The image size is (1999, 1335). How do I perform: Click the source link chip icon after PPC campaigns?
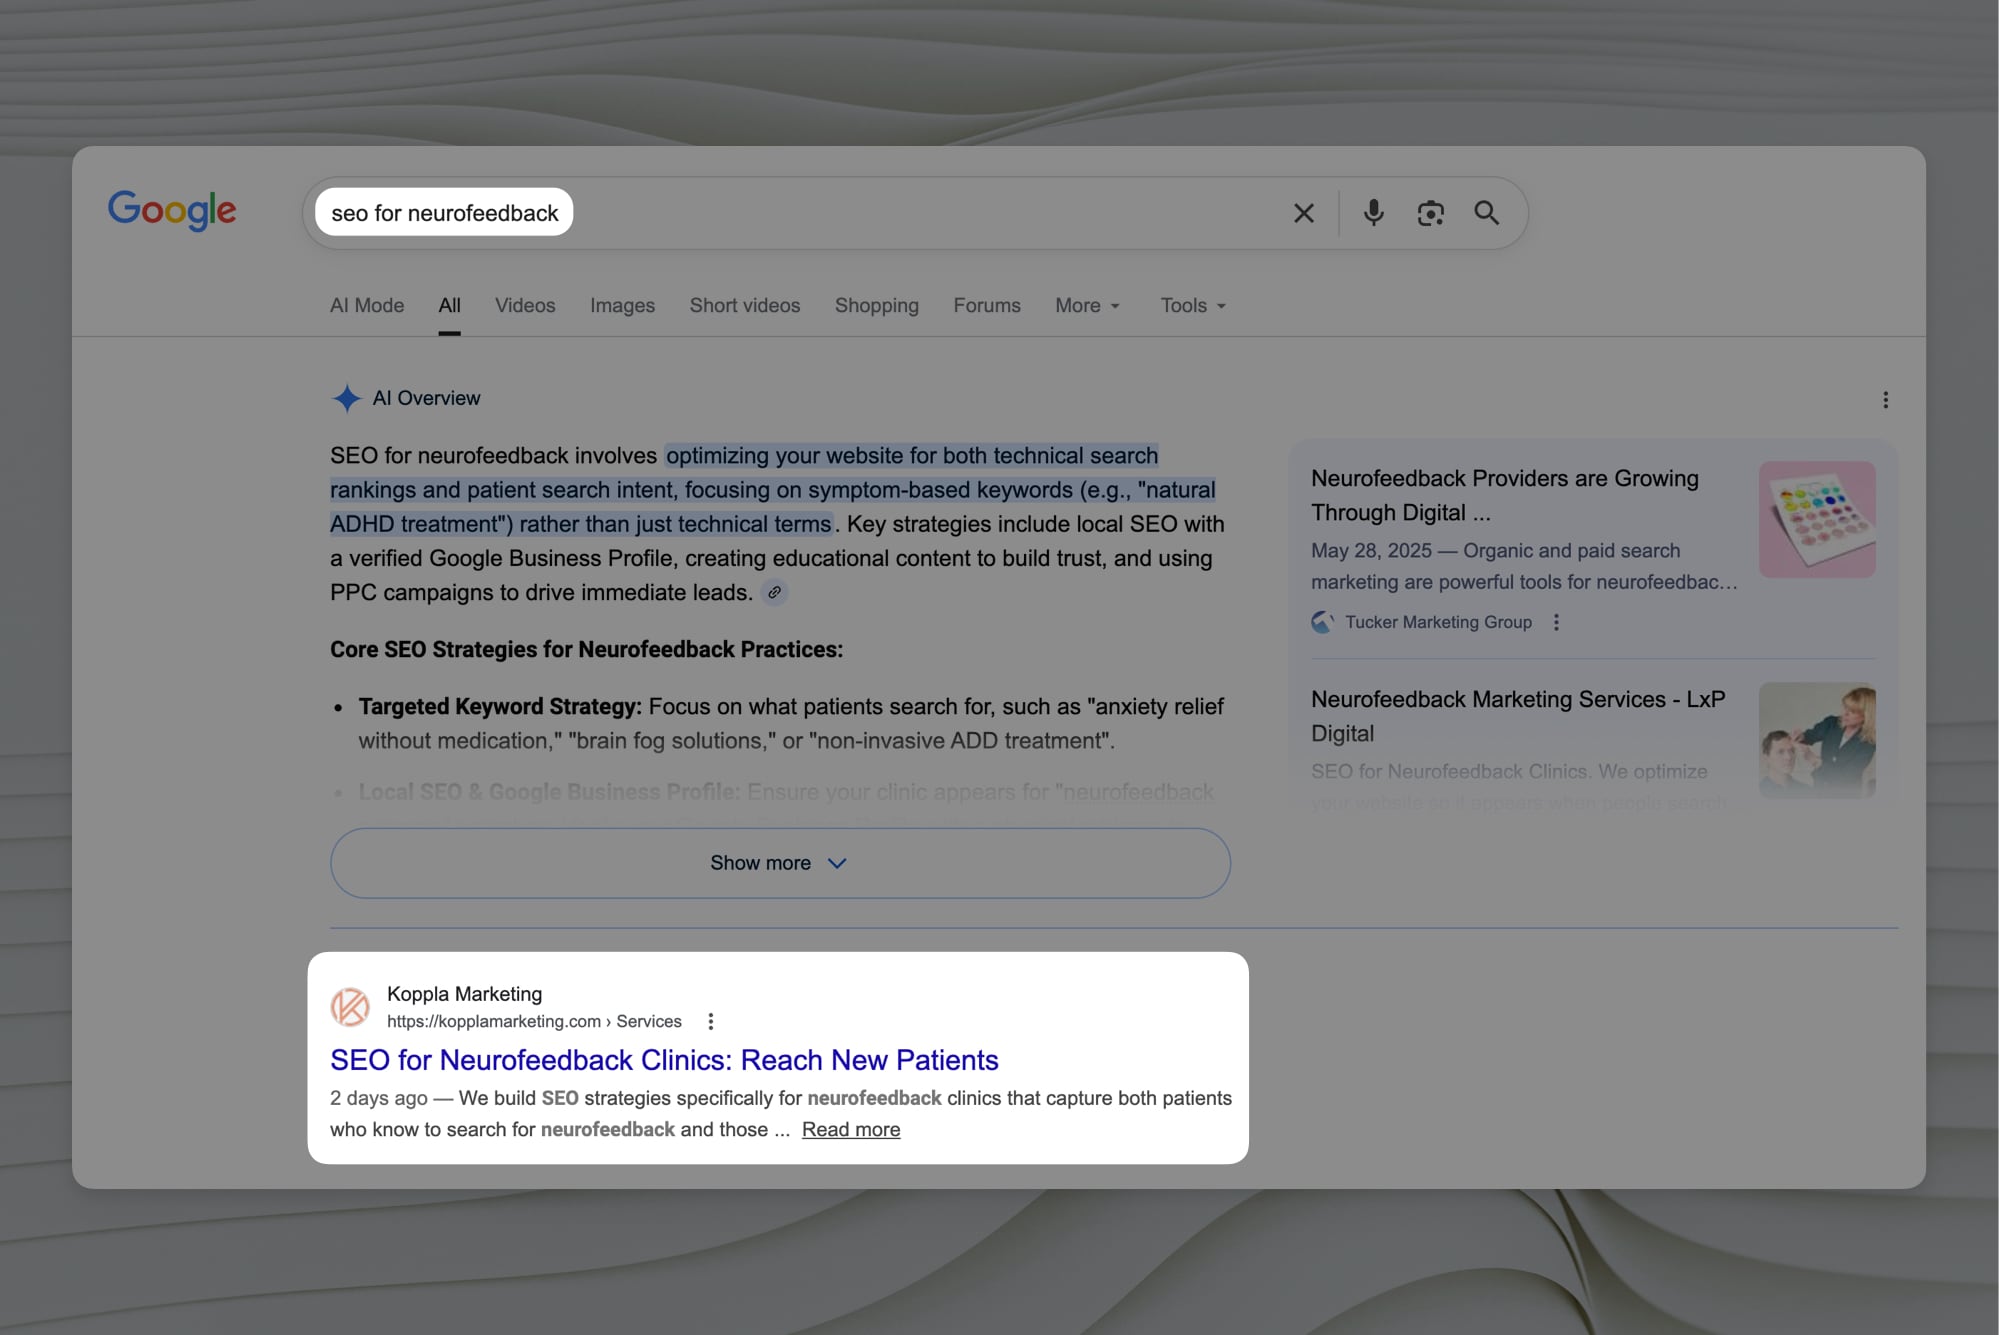pyautogui.click(x=774, y=593)
